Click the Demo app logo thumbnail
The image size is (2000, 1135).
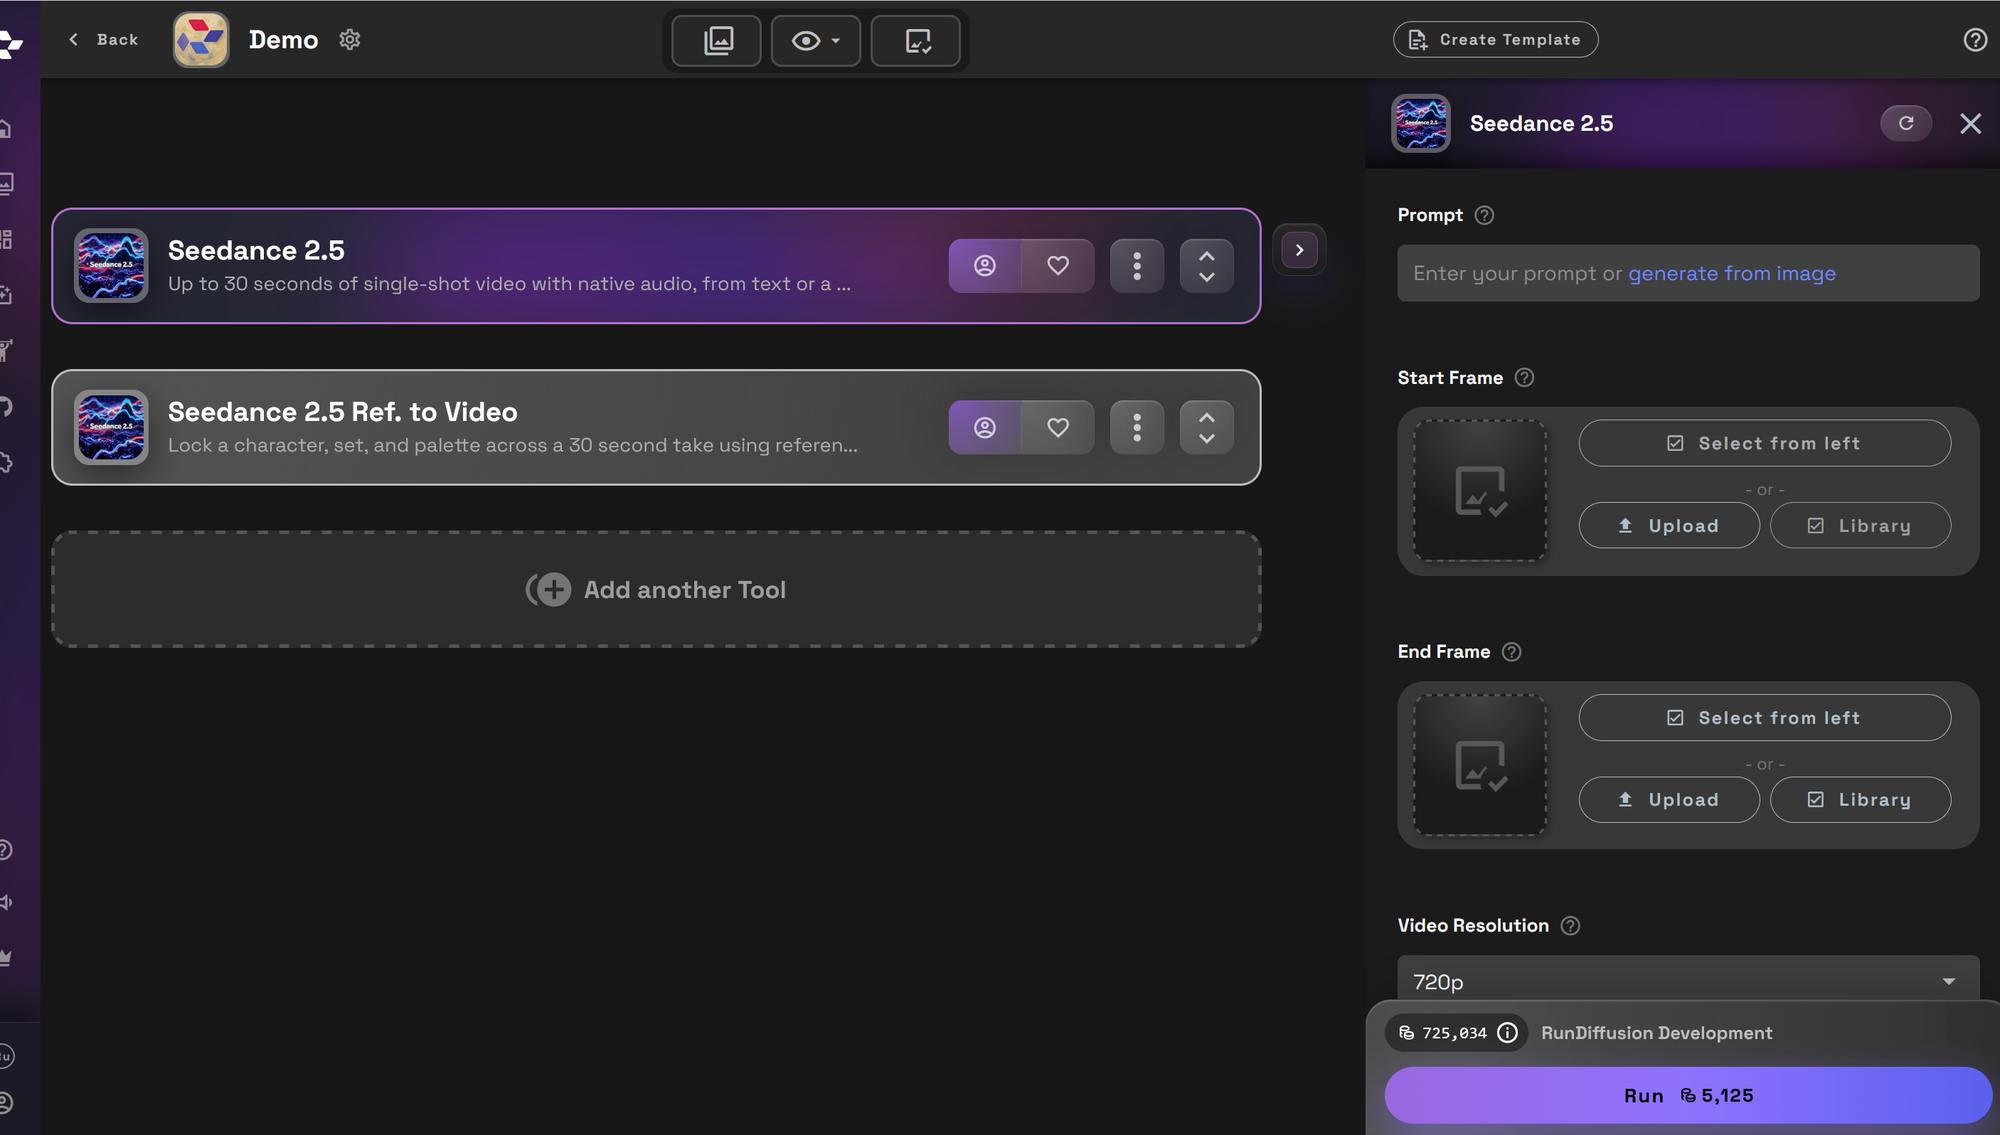pyautogui.click(x=201, y=40)
